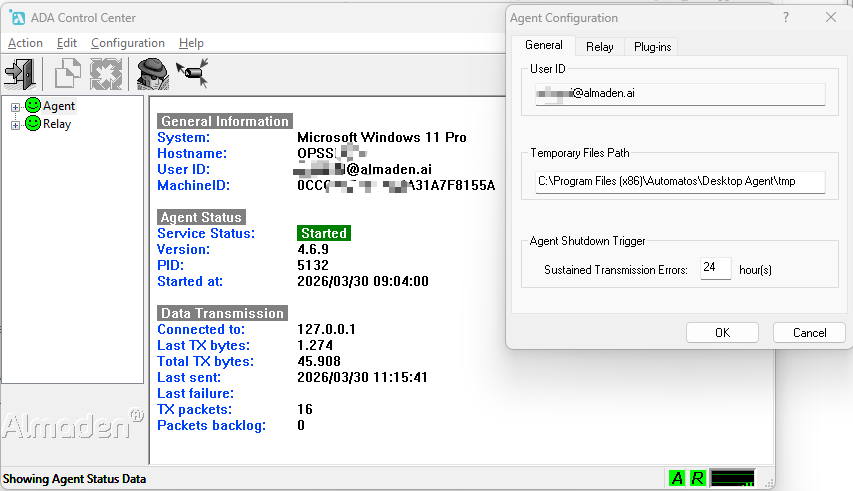Click the help question mark in dialog title
The image size is (853, 491).
tap(785, 17)
